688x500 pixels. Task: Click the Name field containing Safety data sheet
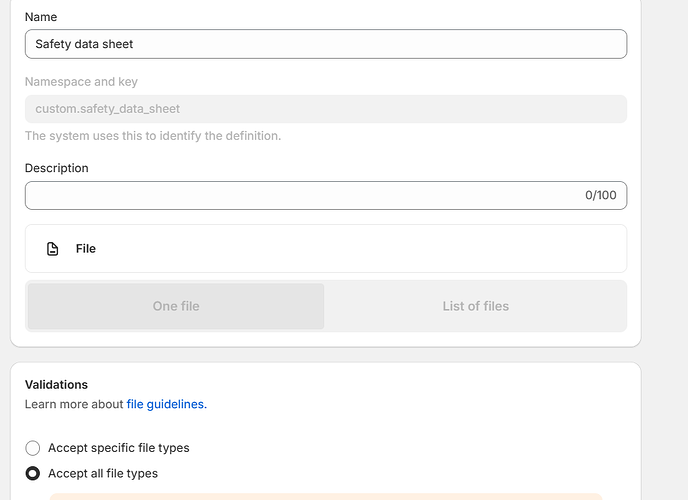[325, 44]
